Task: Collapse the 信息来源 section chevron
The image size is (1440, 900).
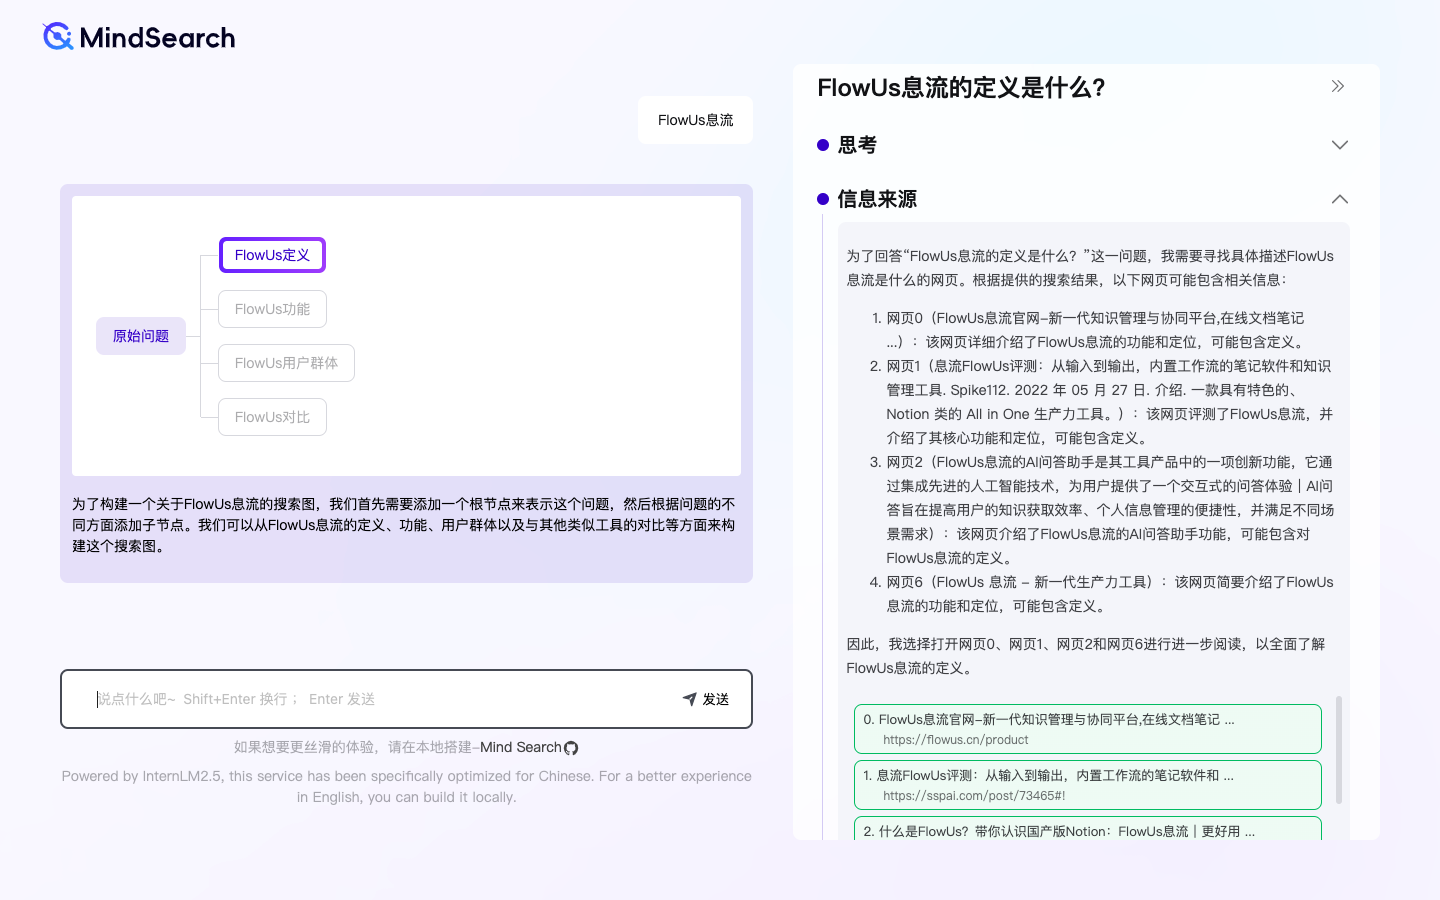Action: 1339,199
